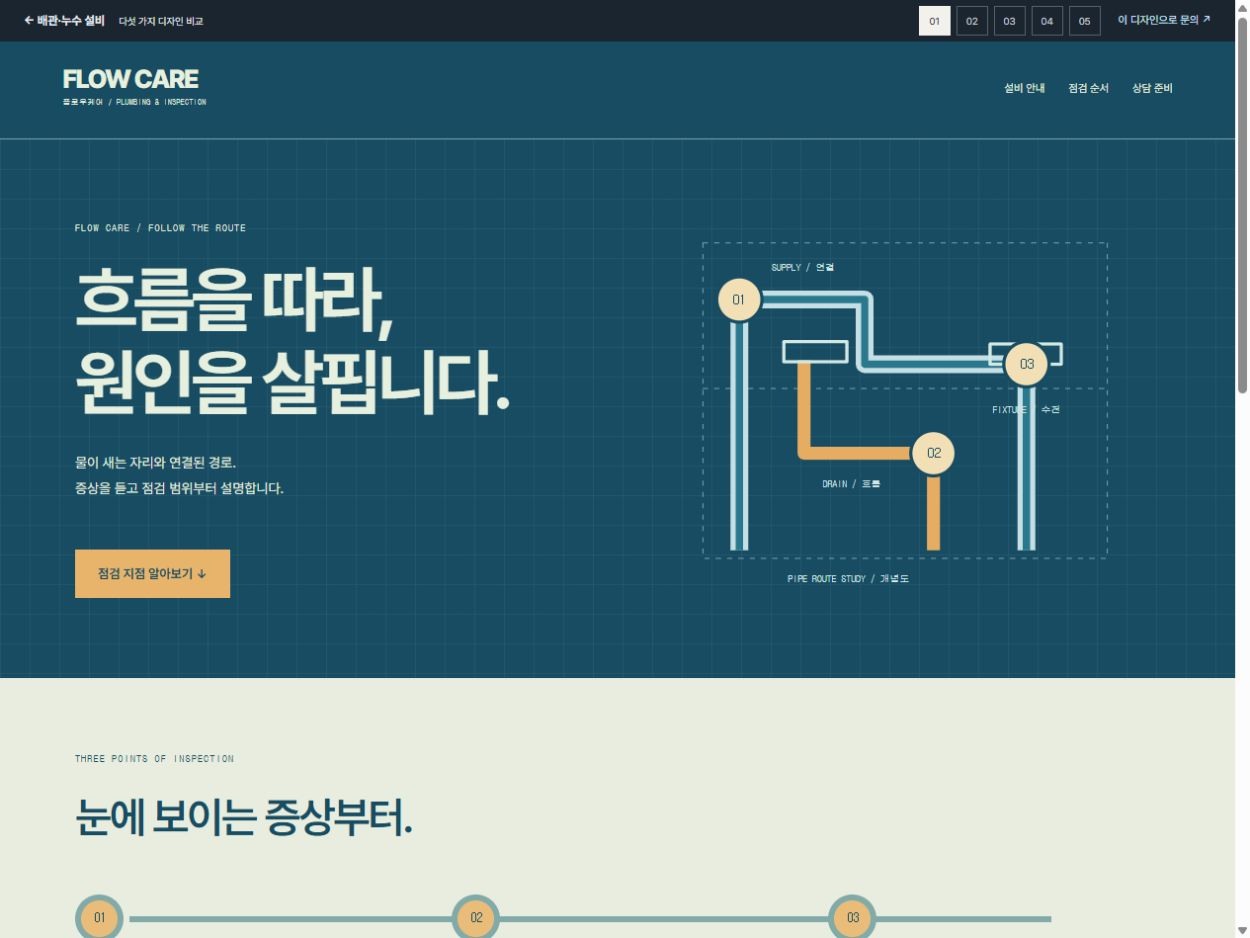Click pipe diagram node 02

tap(934, 453)
